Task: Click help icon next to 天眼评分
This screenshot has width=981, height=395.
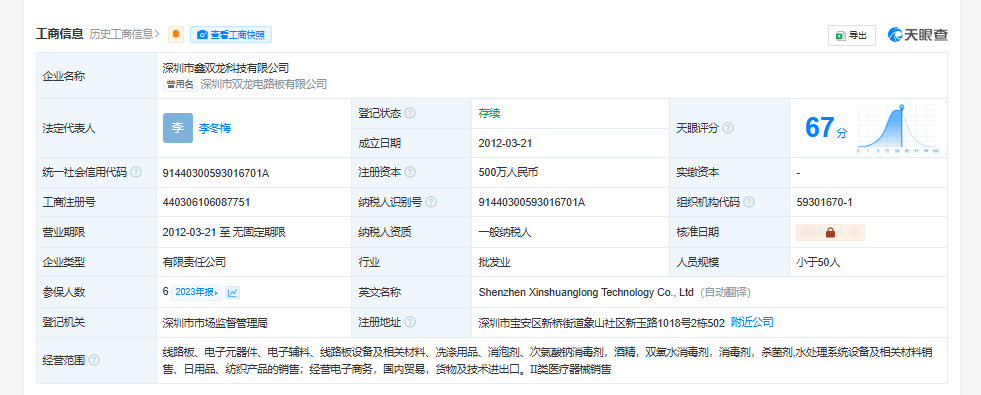Action: [728, 128]
